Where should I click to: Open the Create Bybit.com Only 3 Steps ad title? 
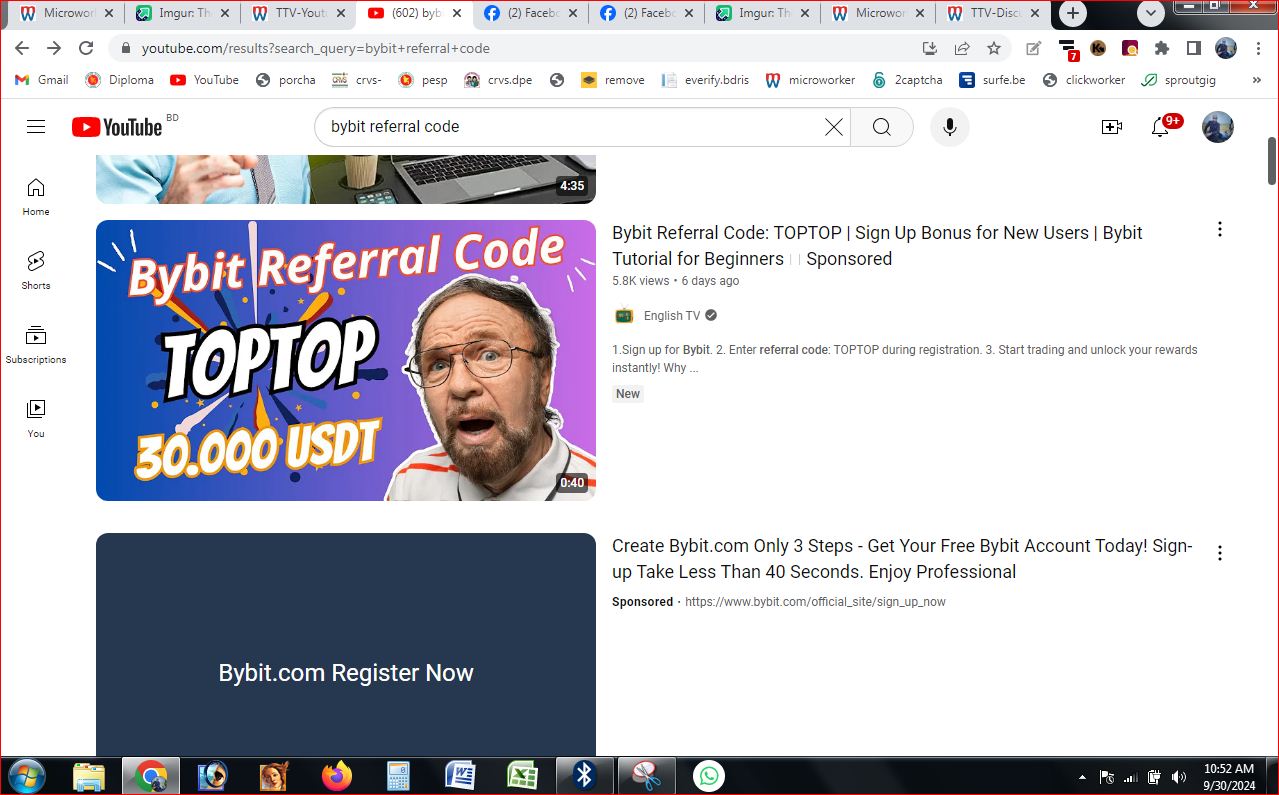click(x=902, y=558)
